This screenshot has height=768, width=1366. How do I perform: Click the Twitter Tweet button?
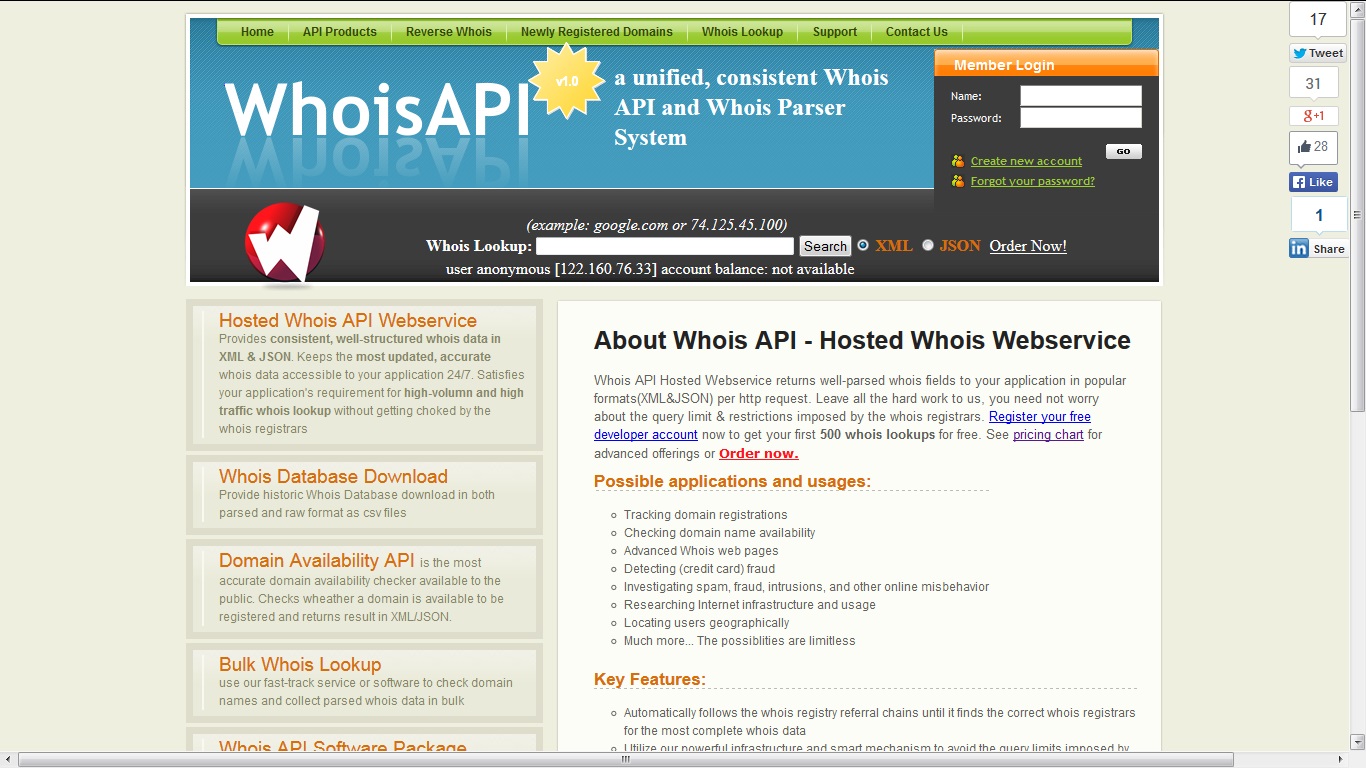click(1318, 53)
